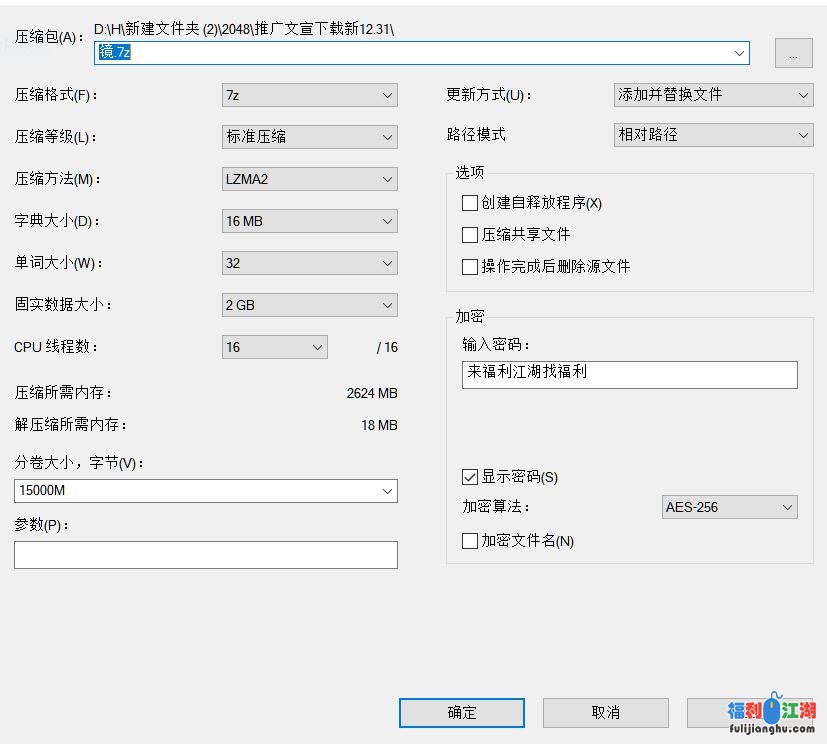
Task: Expand the 压缩方法 LZMA2 dropdown
Action: click(x=309, y=179)
